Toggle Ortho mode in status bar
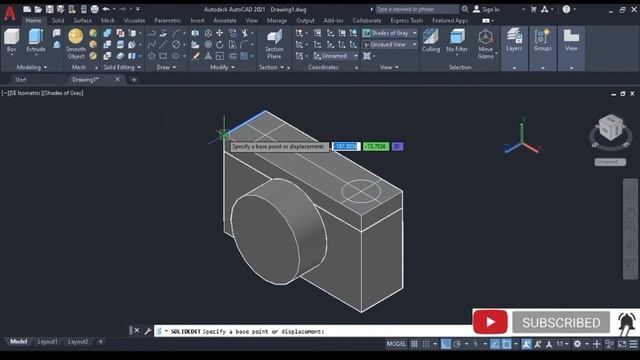 [446, 344]
